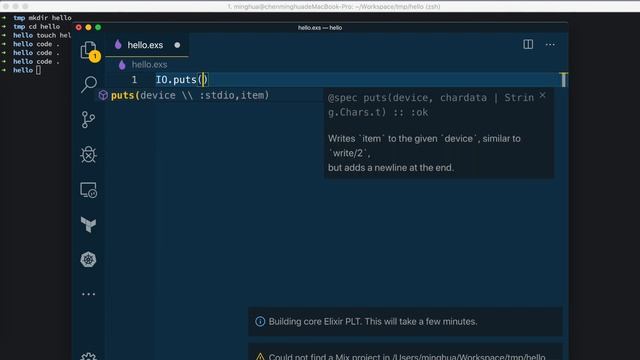Open the Explorer view in activity bar
This screenshot has width=640, height=360.
(89, 51)
